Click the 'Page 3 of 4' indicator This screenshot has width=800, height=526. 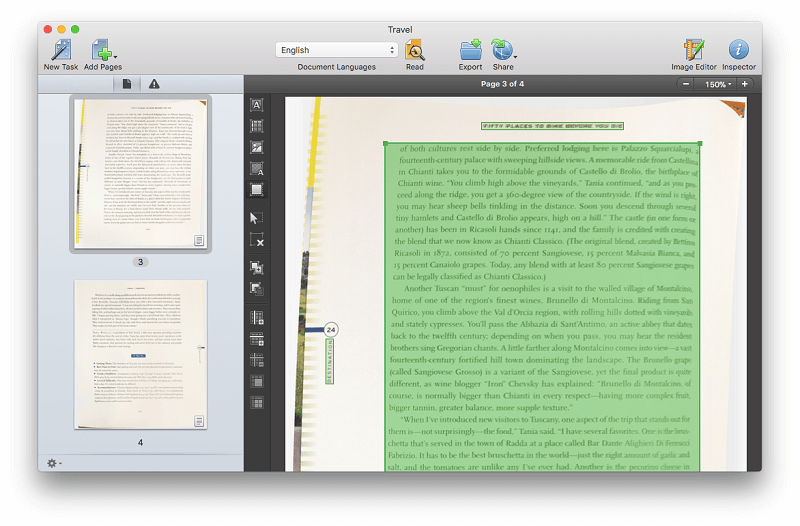tap(502, 84)
